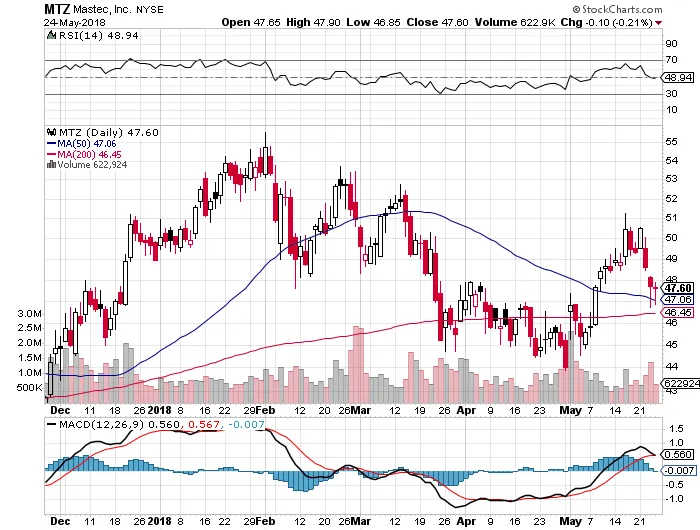This screenshot has height=530, width=700.
Task: Click the price axis label 49
Action: point(671,259)
